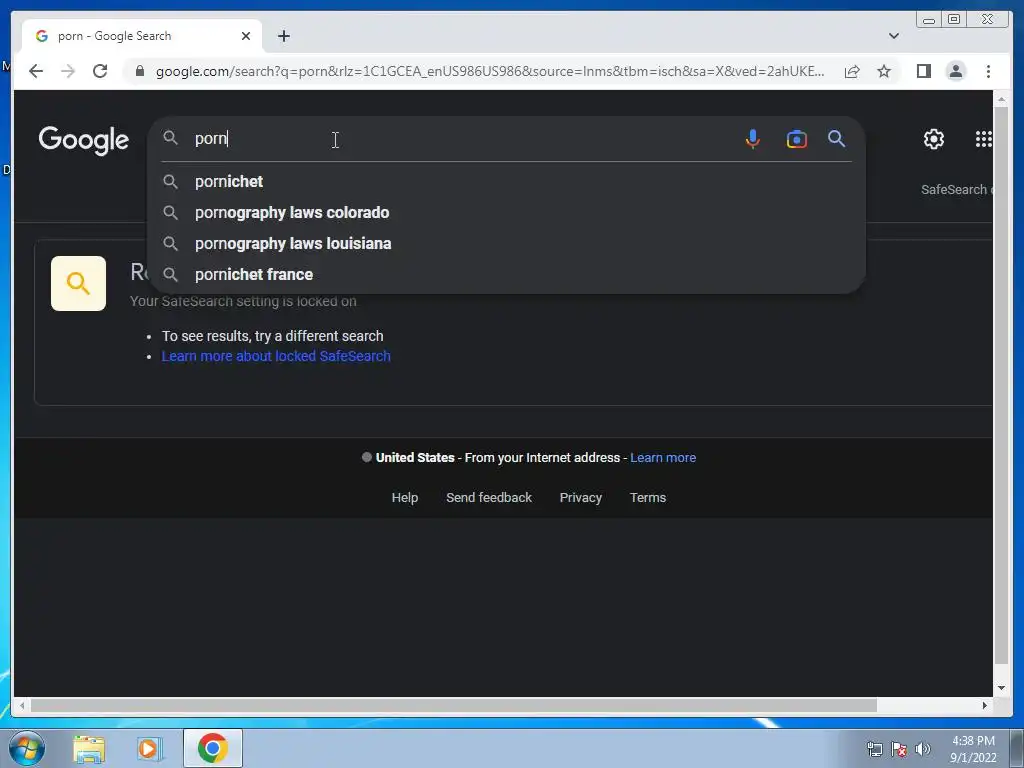This screenshot has width=1024, height=768.
Task: Click Send feedback in footer
Action: 489,498
